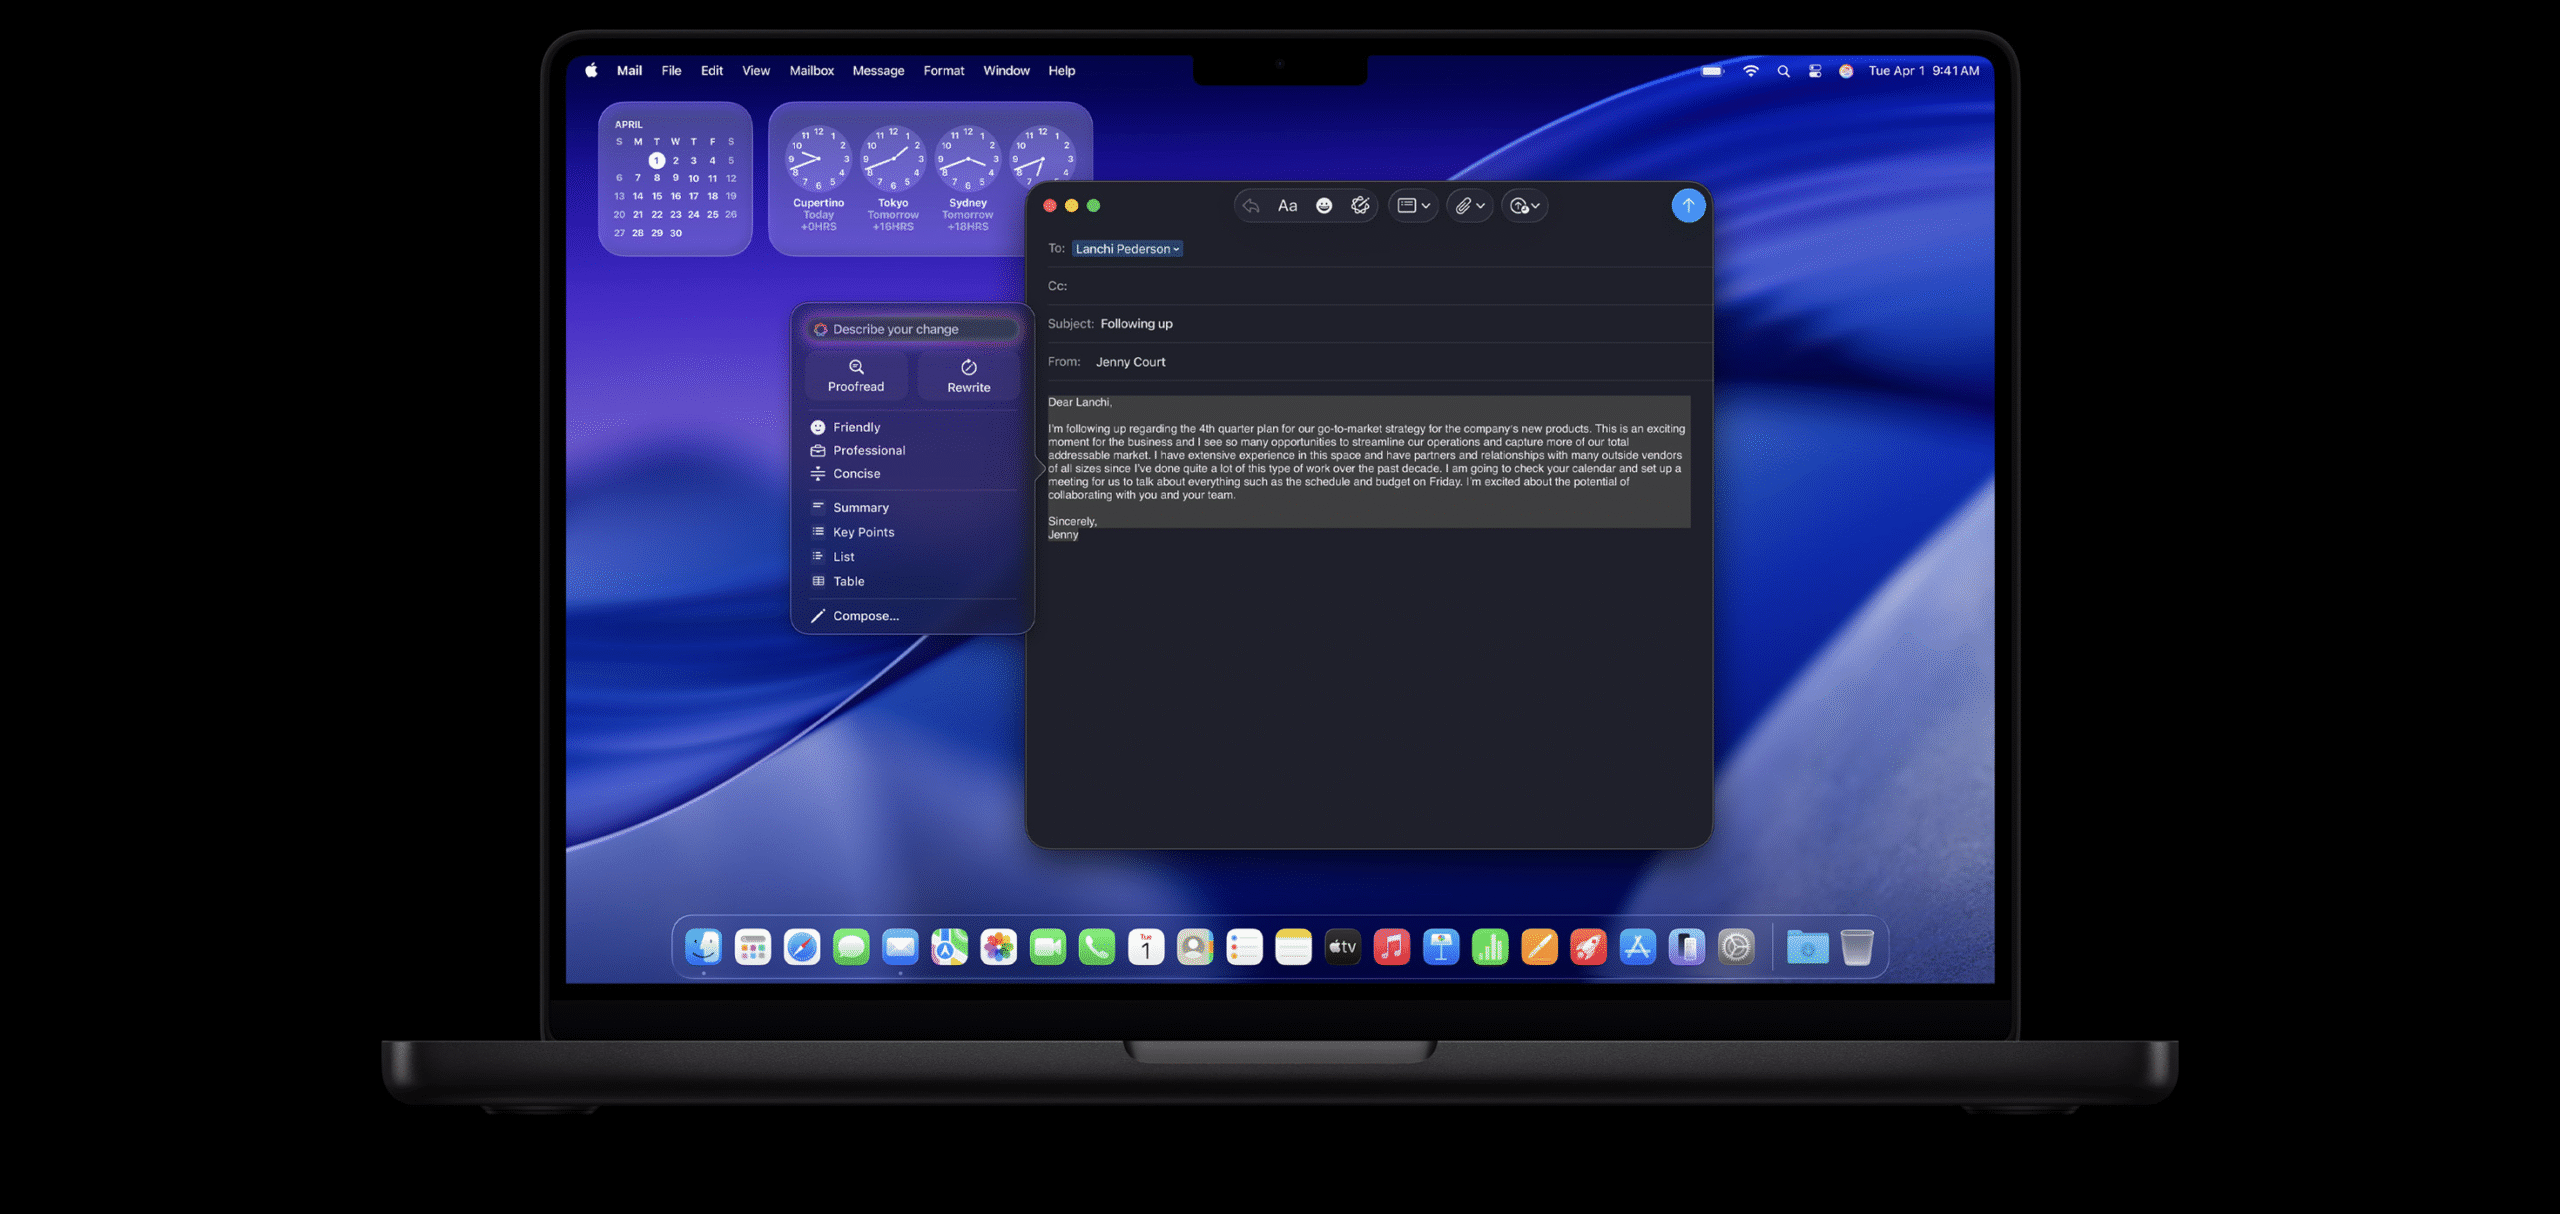Open the Aa text format options

click(x=1287, y=206)
